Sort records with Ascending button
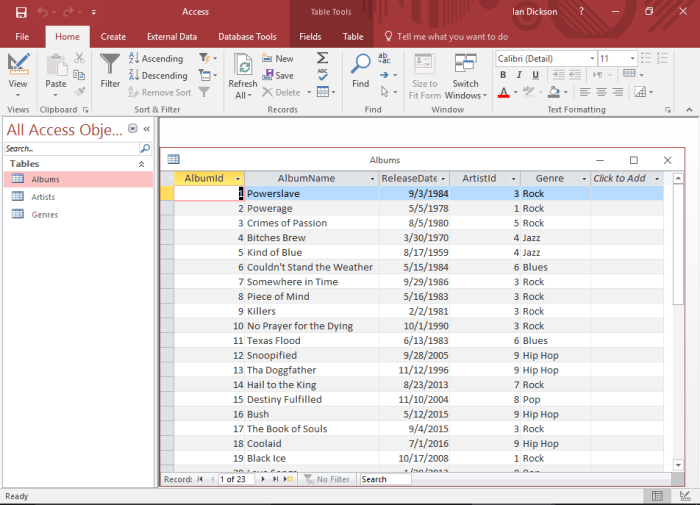The height and width of the screenshot is (505, 700). [x=155, y=59]
